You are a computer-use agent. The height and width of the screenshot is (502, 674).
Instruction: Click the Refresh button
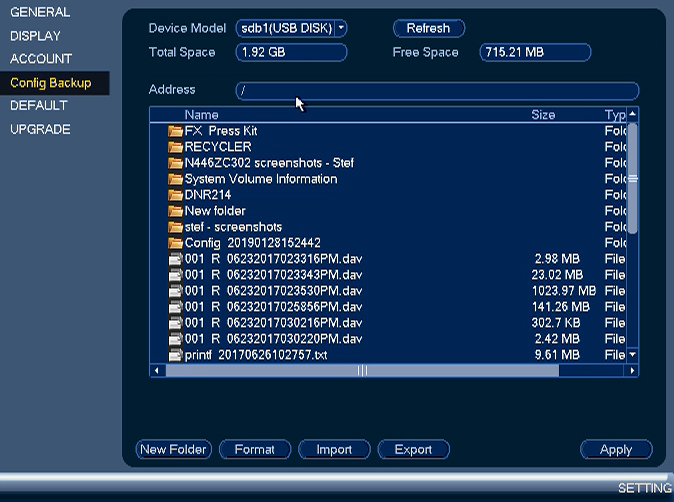click(x=429, y=28)
